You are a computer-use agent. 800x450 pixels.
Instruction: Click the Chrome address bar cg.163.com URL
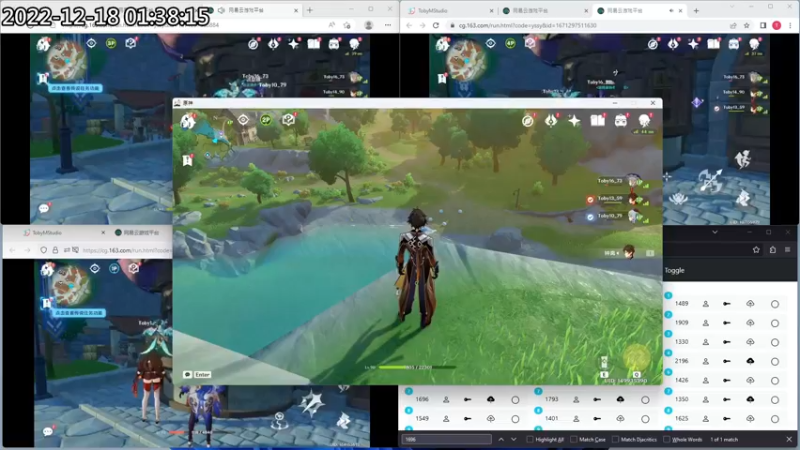tap(527, 25)
